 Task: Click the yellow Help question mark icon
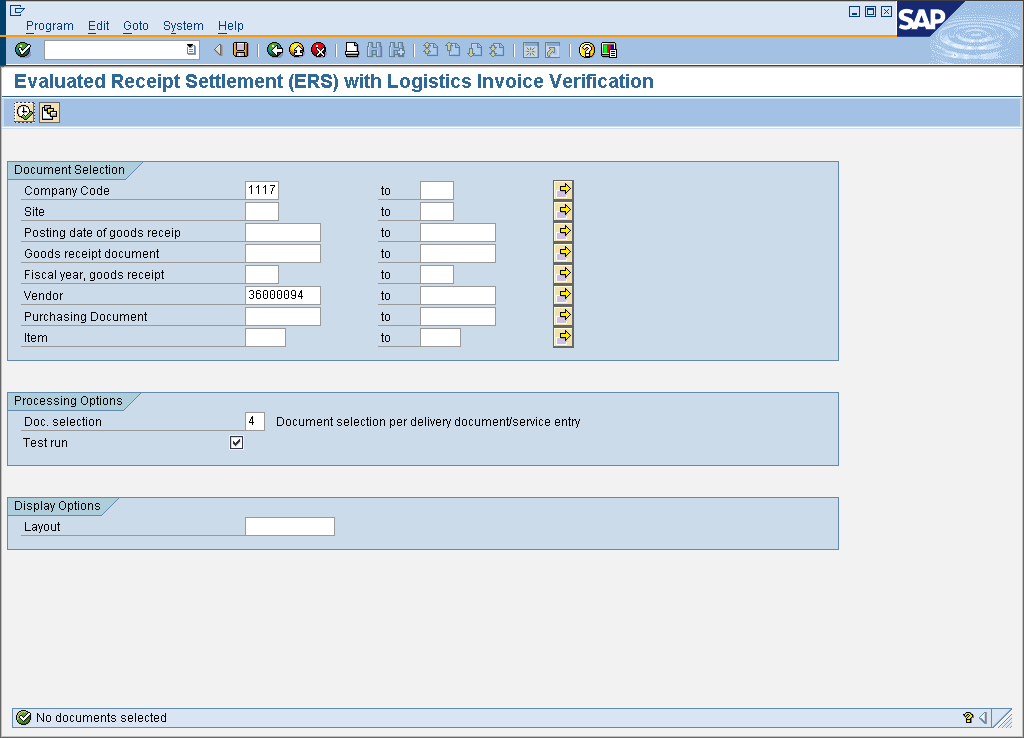[586, 50]
